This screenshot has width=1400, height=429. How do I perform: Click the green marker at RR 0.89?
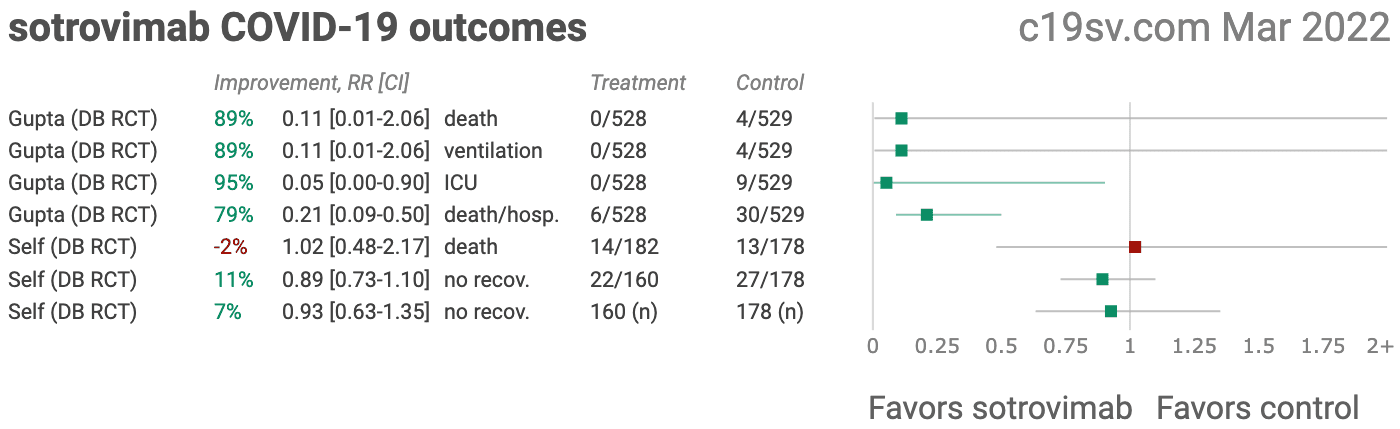click(1102, 279)
